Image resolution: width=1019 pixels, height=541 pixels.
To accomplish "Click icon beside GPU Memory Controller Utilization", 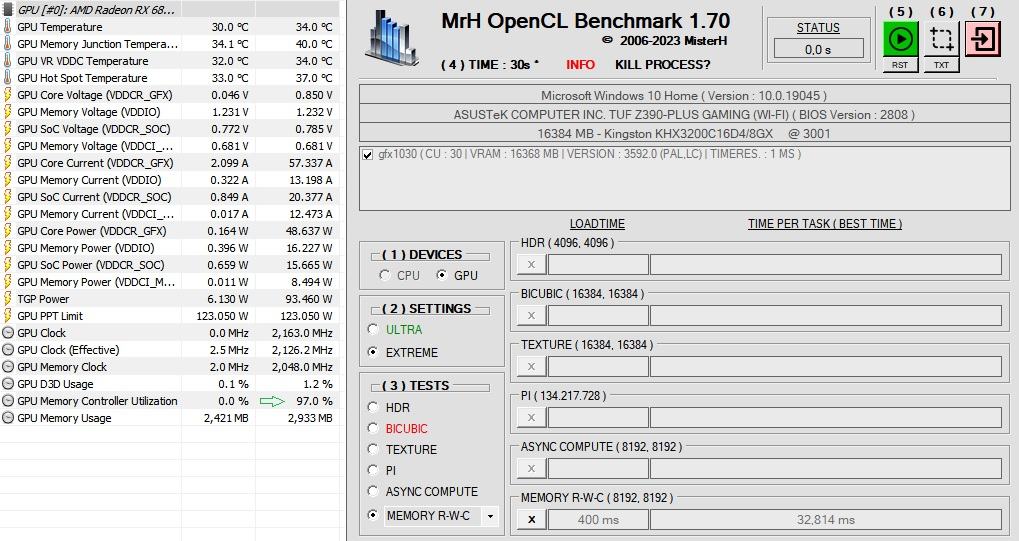I will [x=8, y=401].
